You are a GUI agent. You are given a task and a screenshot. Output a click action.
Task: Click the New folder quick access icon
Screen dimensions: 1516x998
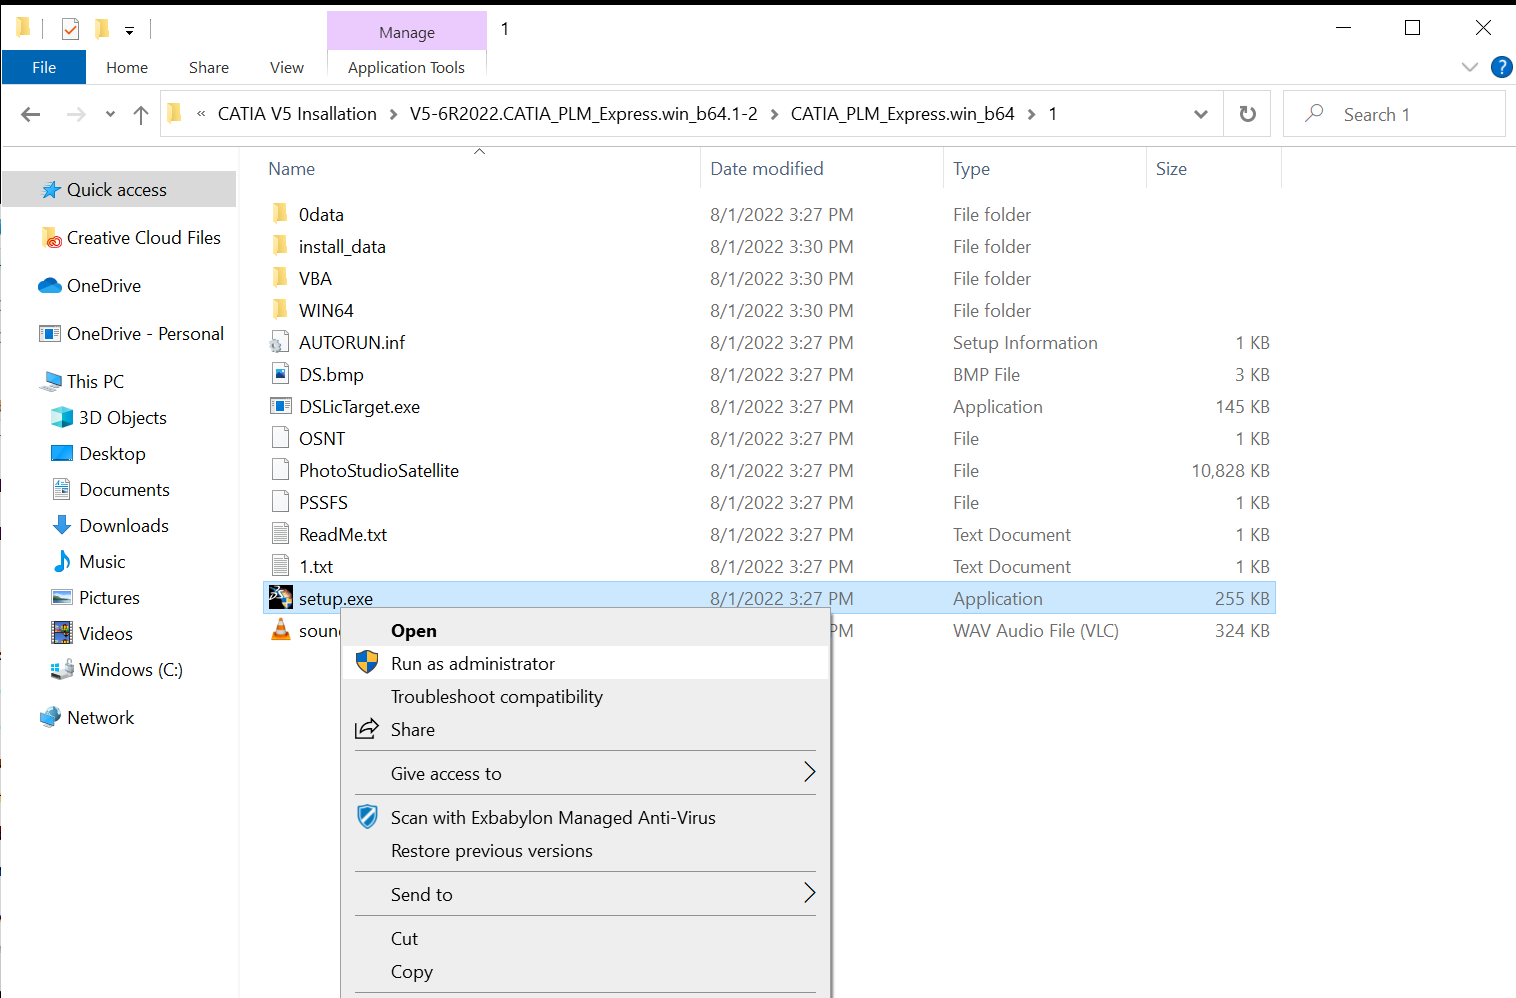click(x=102, y=28)
